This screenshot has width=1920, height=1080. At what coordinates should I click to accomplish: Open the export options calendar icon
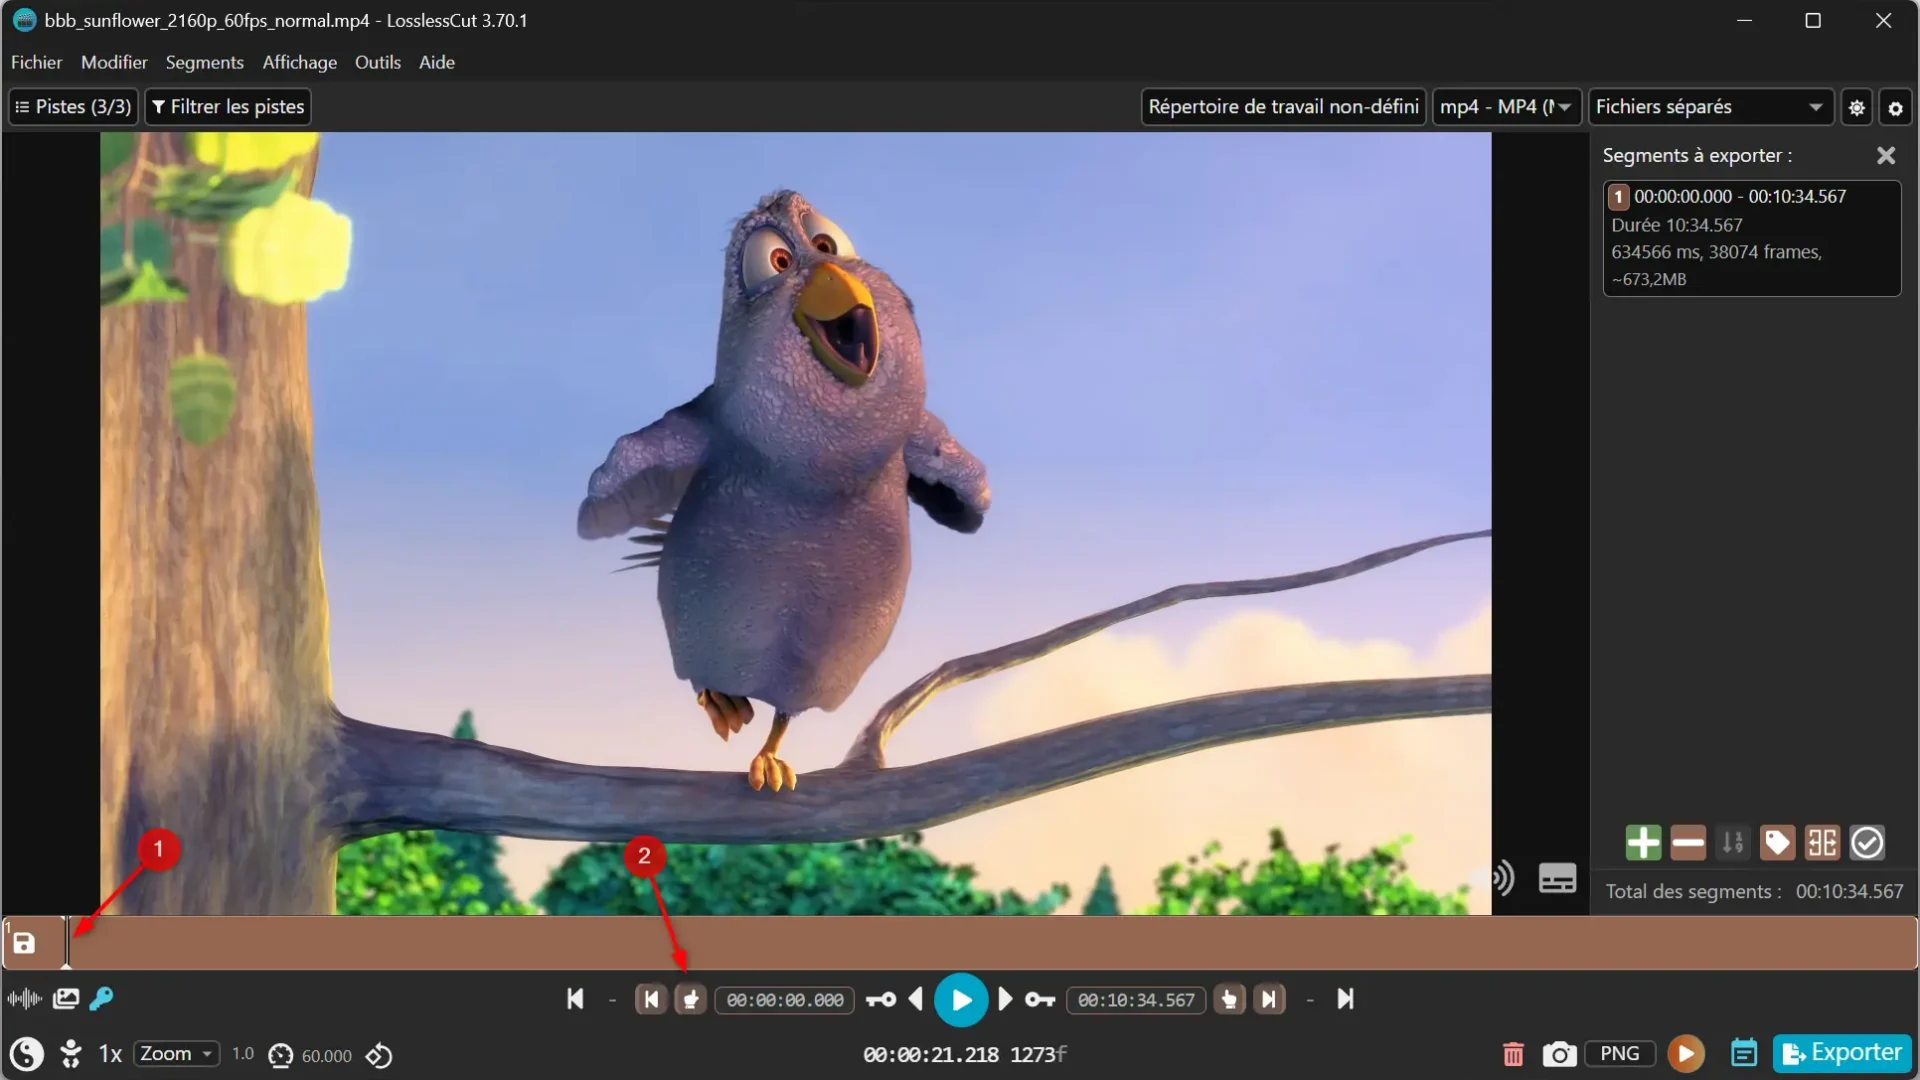pyautogui.click(x=1744, y=1053)
